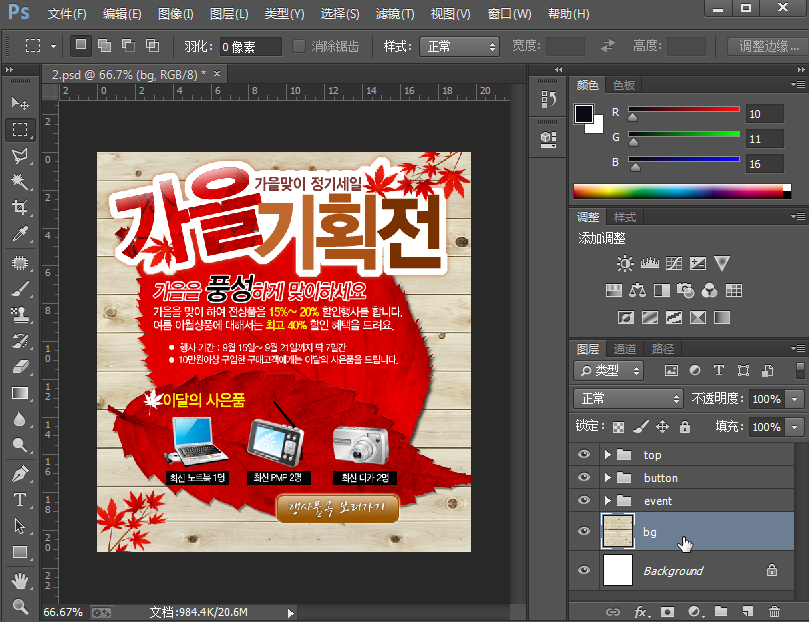
Task: Select the Magic Wand tool
Action: point(19,181)
